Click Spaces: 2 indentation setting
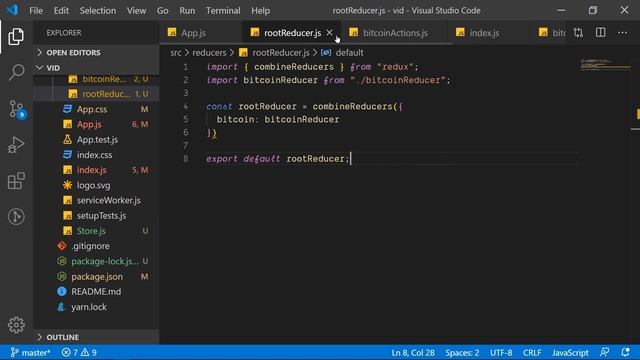The height and width of the screenshot is (360, 640). 462,352
